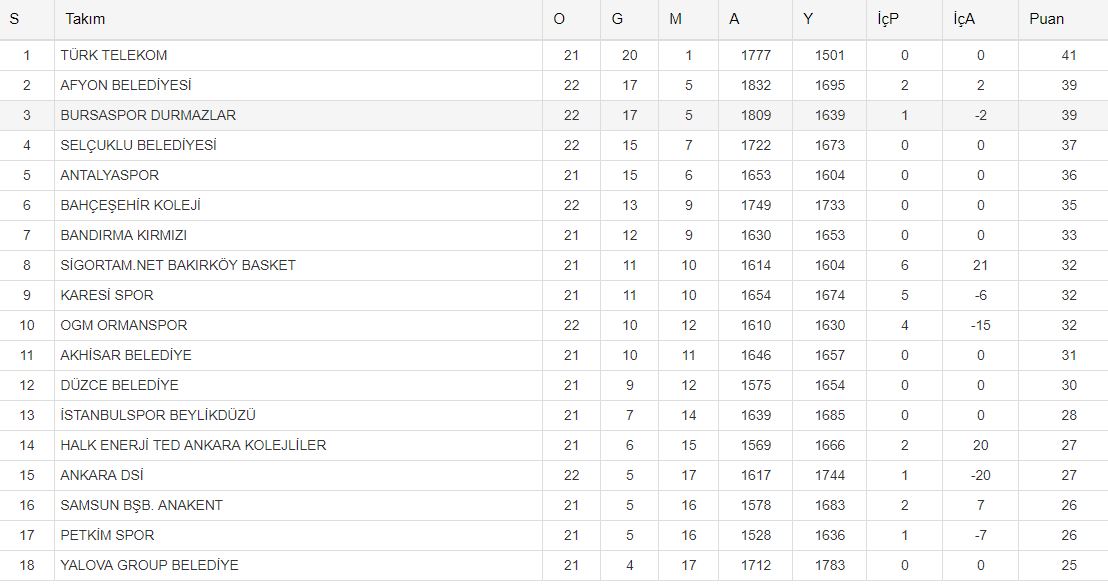Click the Puan column header
This screenshot has width=1108, height=585.
pos(1046,19)
